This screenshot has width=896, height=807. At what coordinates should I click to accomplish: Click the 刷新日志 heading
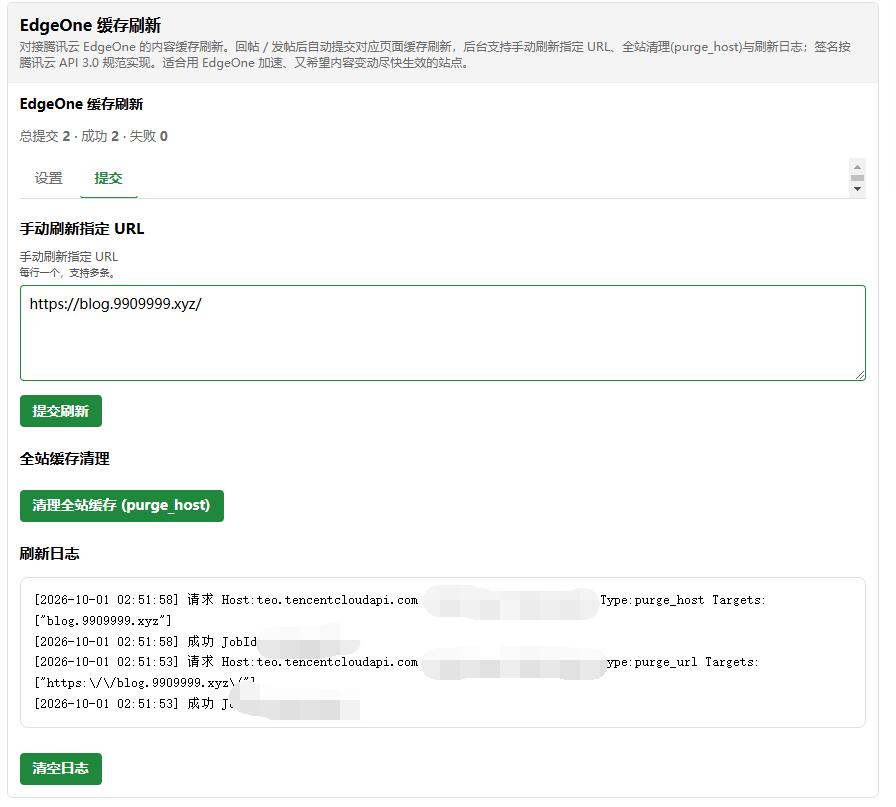[50, 553]
